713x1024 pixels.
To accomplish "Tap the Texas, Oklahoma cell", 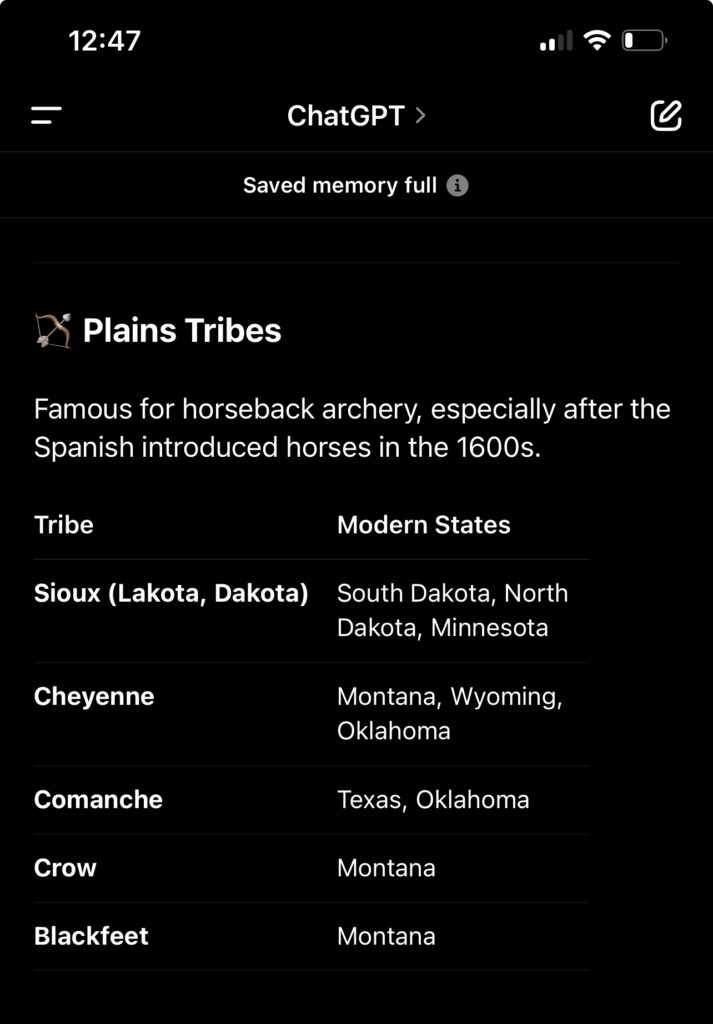I will coord(431,800).
